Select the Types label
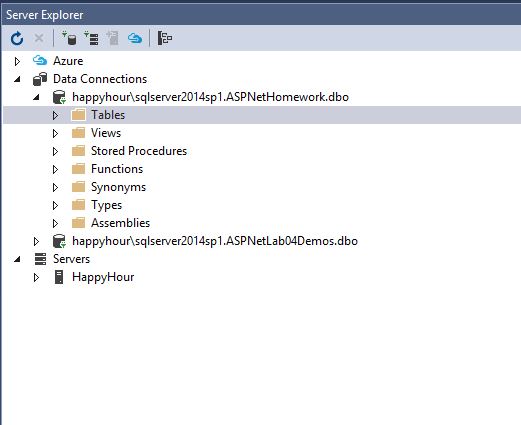 (106, 205)
